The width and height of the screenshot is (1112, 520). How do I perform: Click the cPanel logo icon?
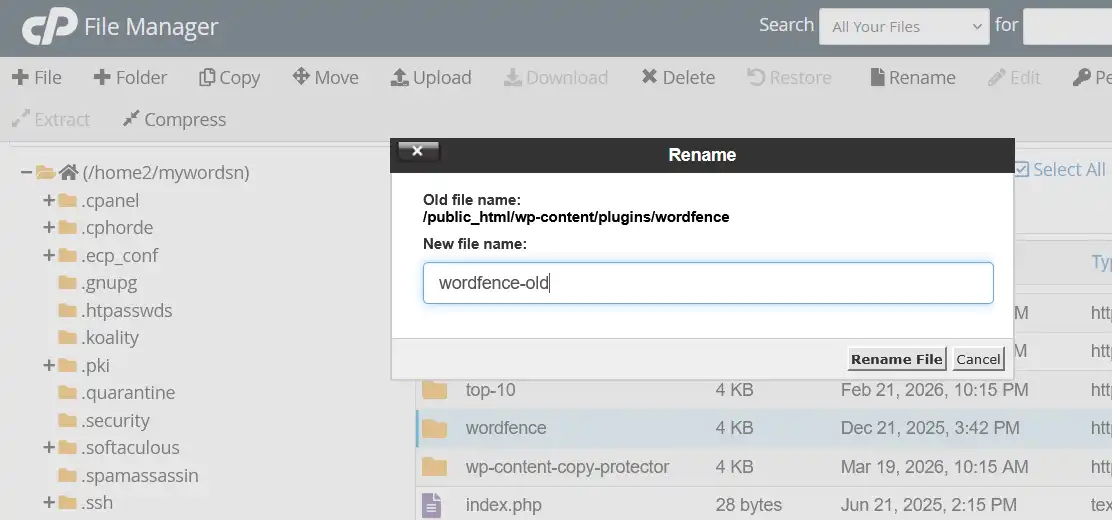49,27
